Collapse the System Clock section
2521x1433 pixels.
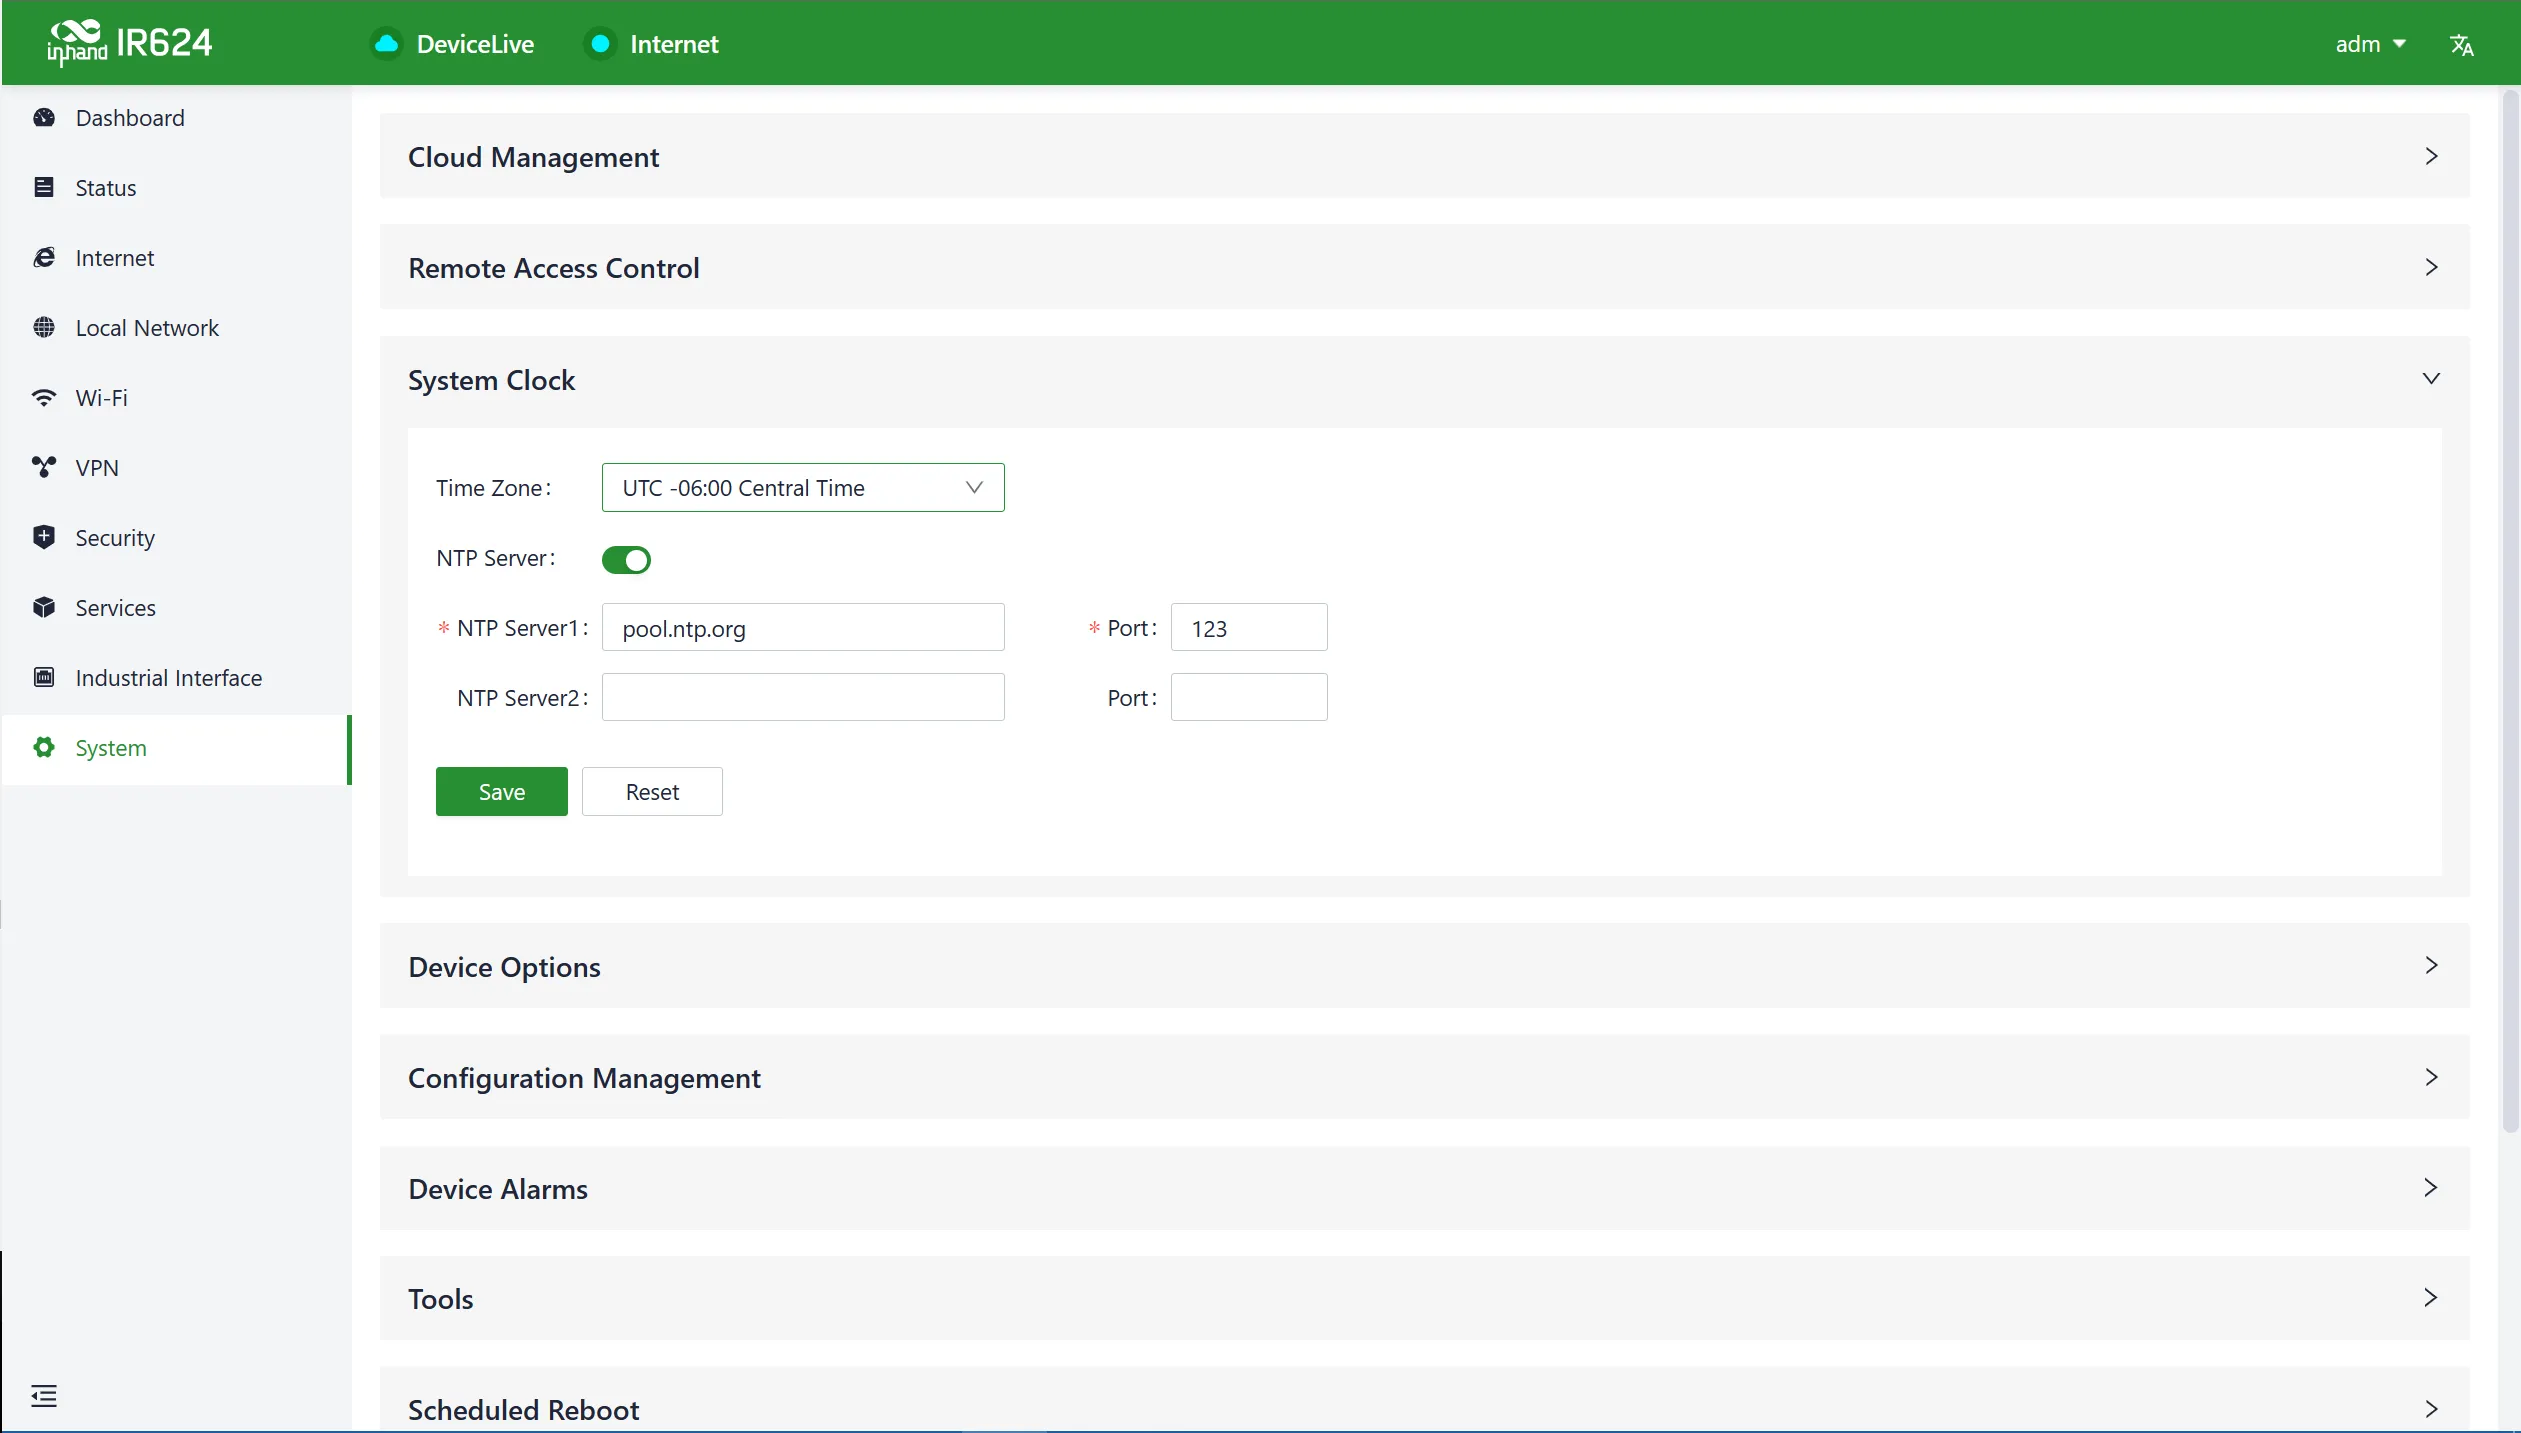1424,380
